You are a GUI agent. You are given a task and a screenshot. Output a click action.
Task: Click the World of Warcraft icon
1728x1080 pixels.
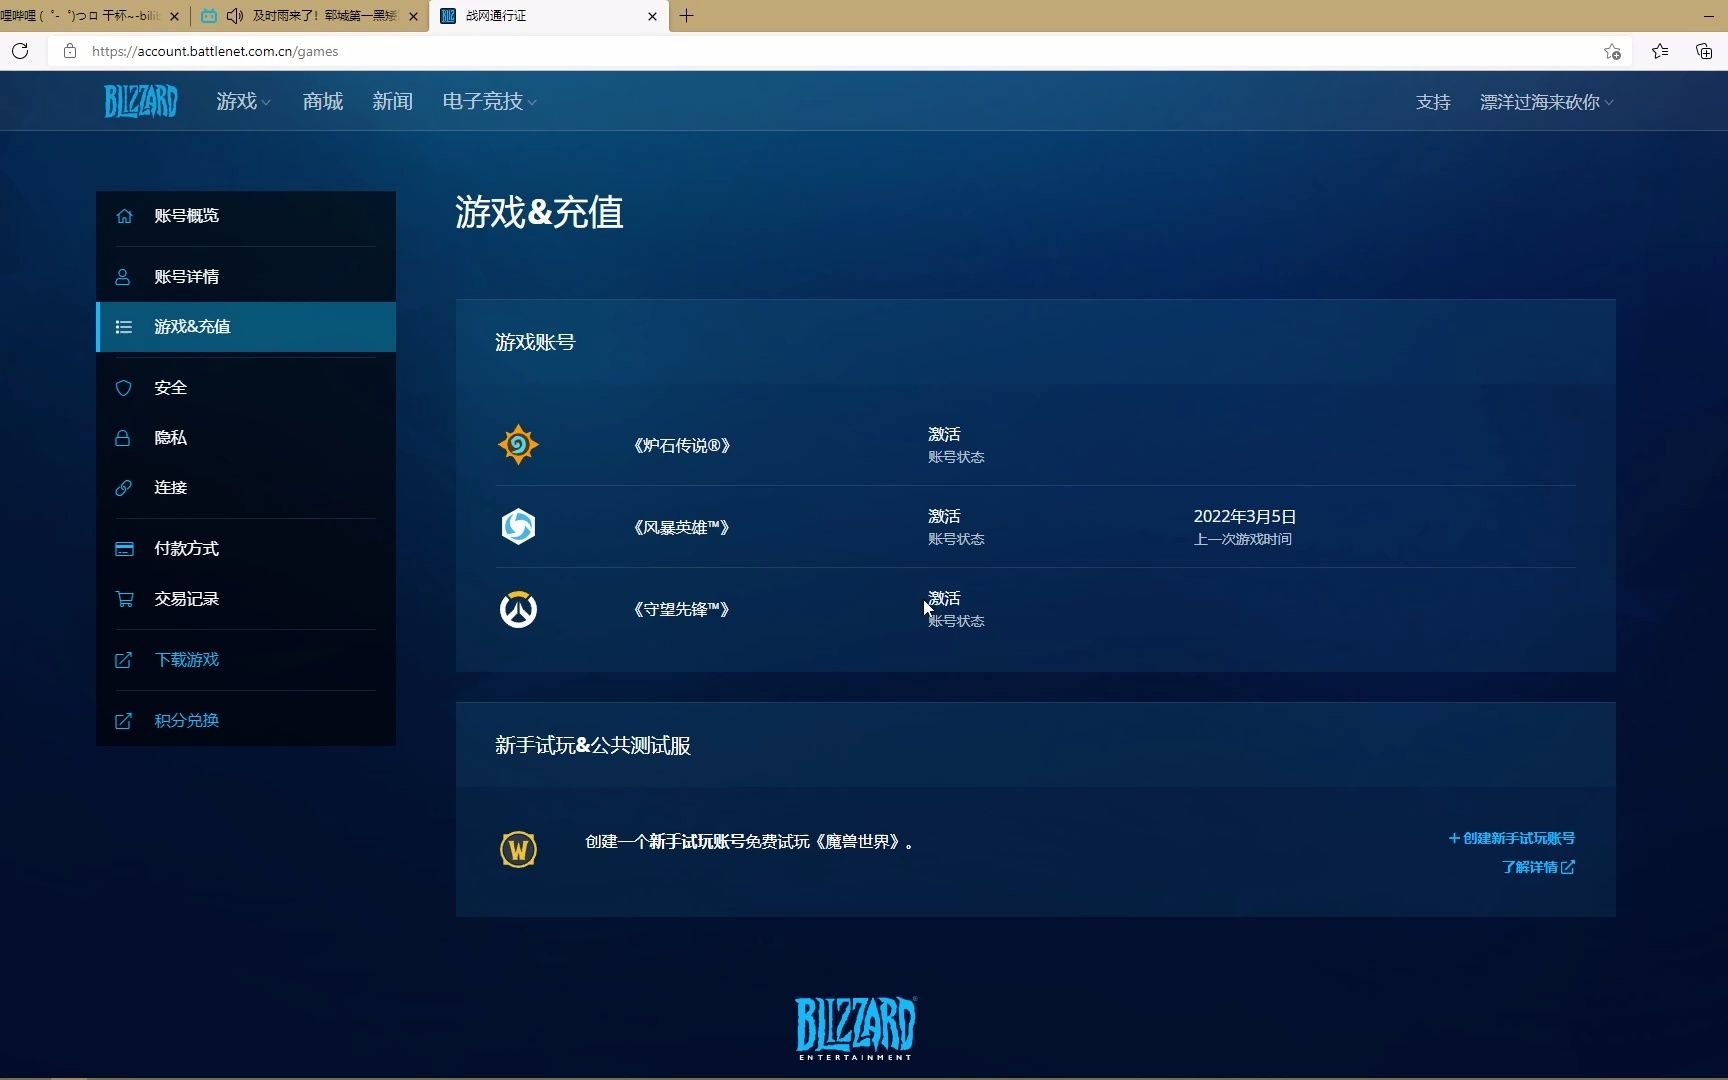(518, 850)
